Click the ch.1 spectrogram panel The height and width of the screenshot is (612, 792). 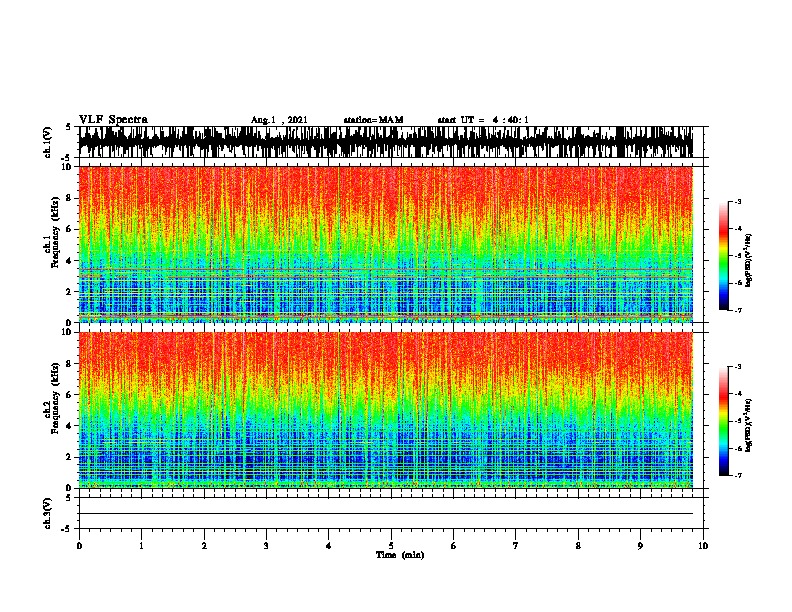[x=386, y=244]
